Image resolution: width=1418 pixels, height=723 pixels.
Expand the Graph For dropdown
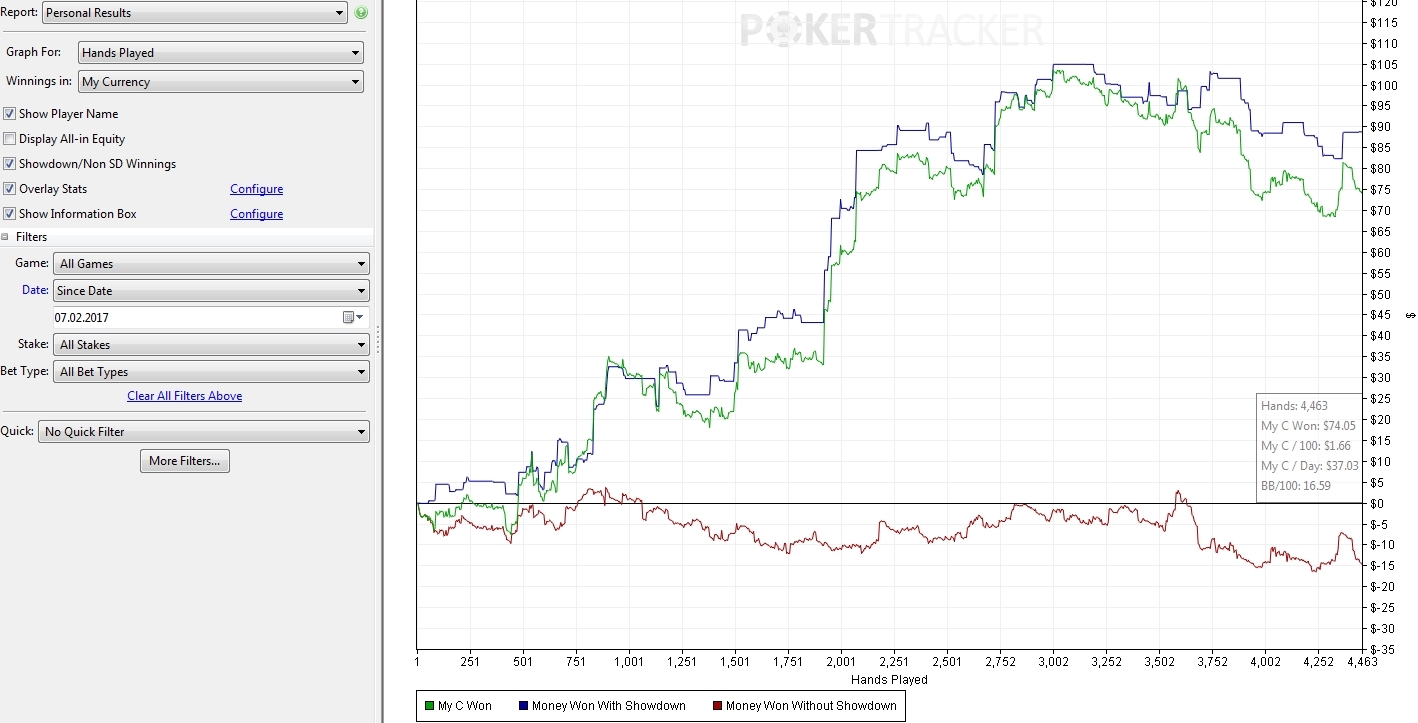pyautogui.click(x=221, y=53)
